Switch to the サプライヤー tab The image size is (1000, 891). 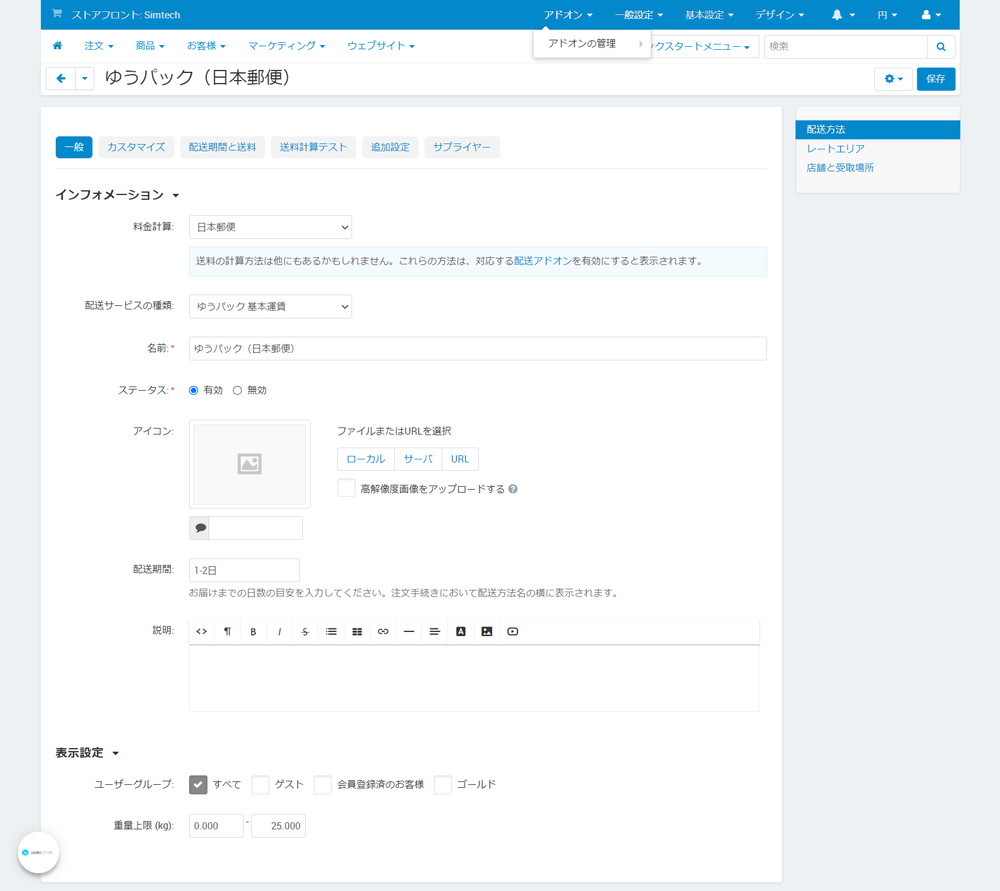pyautogui.click(x=462, y=147)
